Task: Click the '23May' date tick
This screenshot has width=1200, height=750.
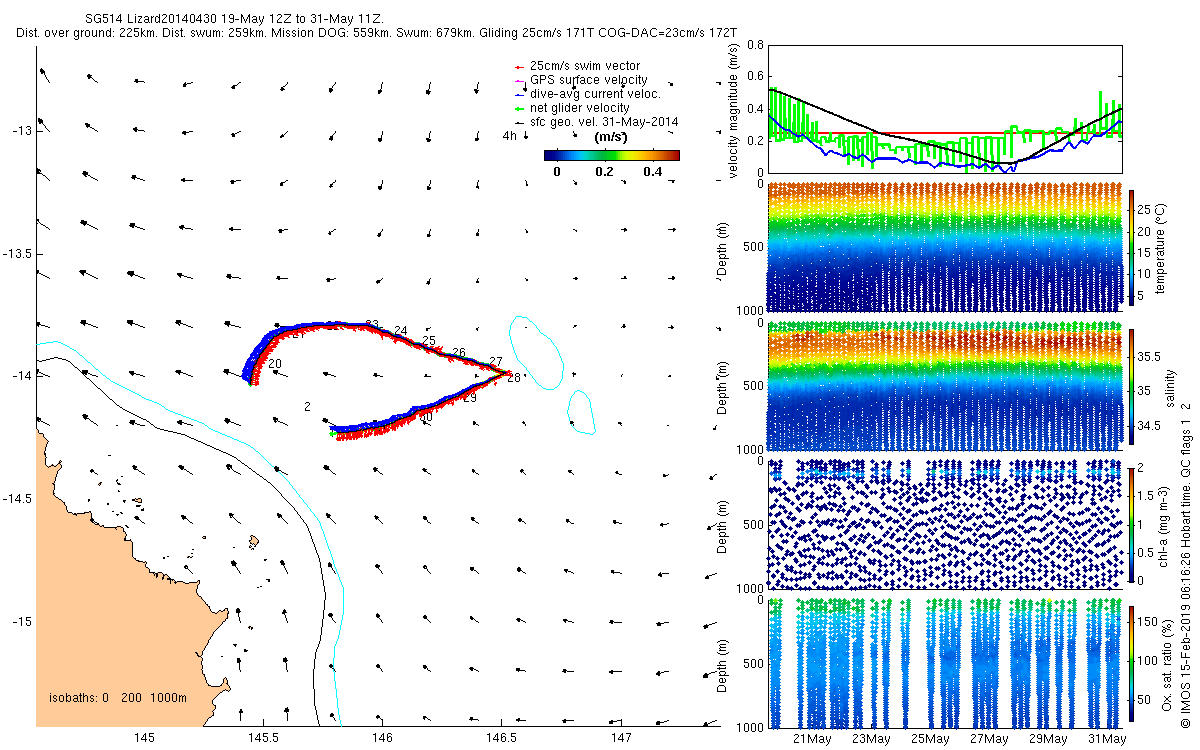Action: click(x=871, y=739)
